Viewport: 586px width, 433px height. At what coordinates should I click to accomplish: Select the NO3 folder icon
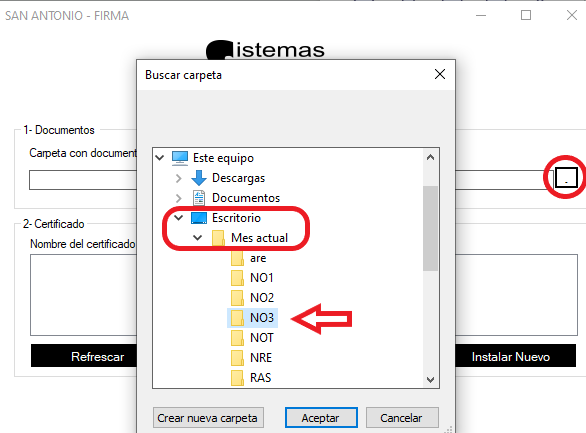click(x=237, y=318)
